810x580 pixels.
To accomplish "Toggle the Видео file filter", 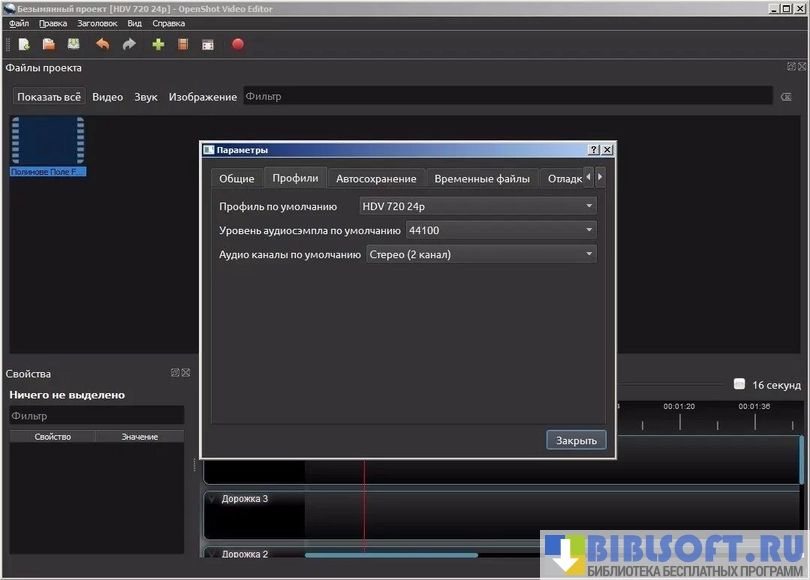I will click(108, 97).
